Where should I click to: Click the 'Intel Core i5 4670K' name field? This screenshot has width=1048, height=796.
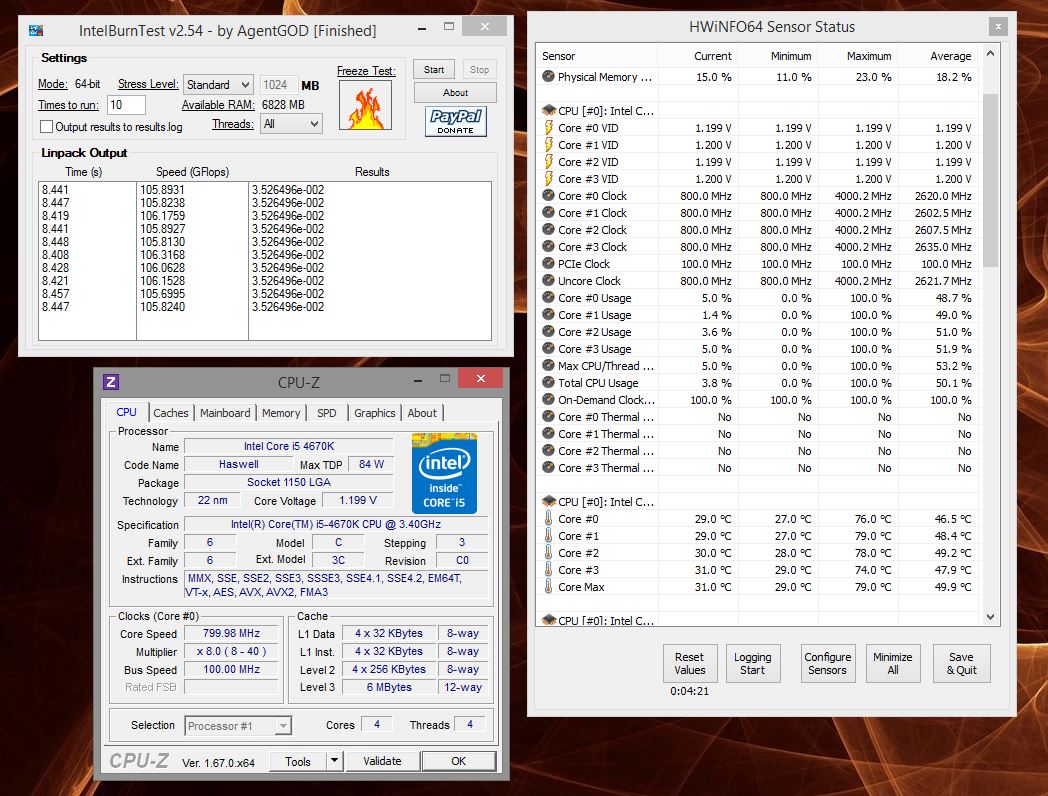[x=289, y=446]
